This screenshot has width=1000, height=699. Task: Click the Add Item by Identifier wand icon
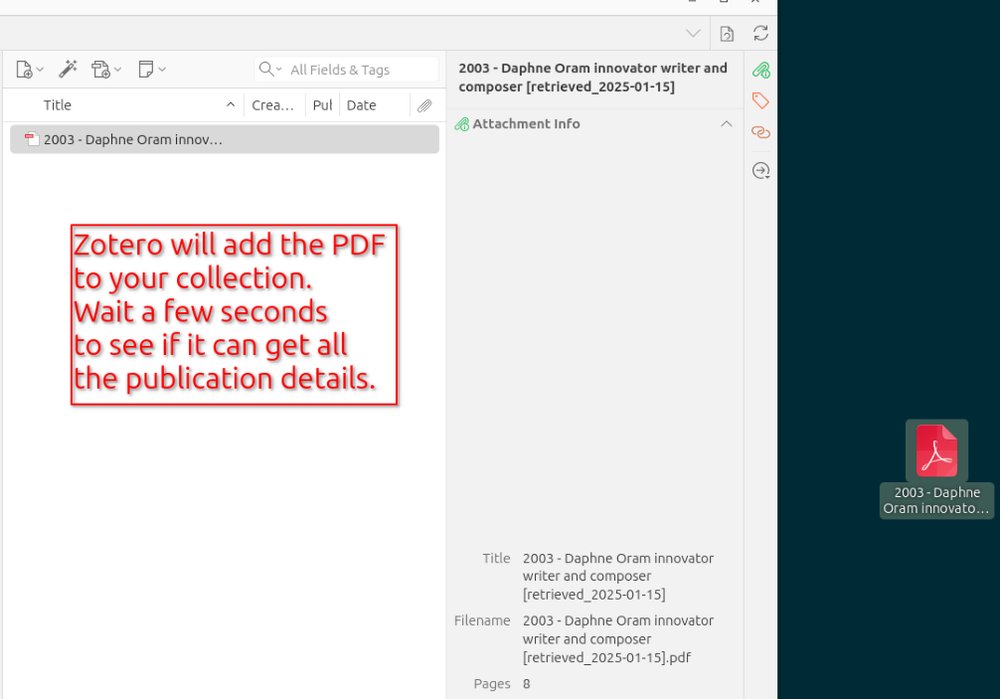68,69
